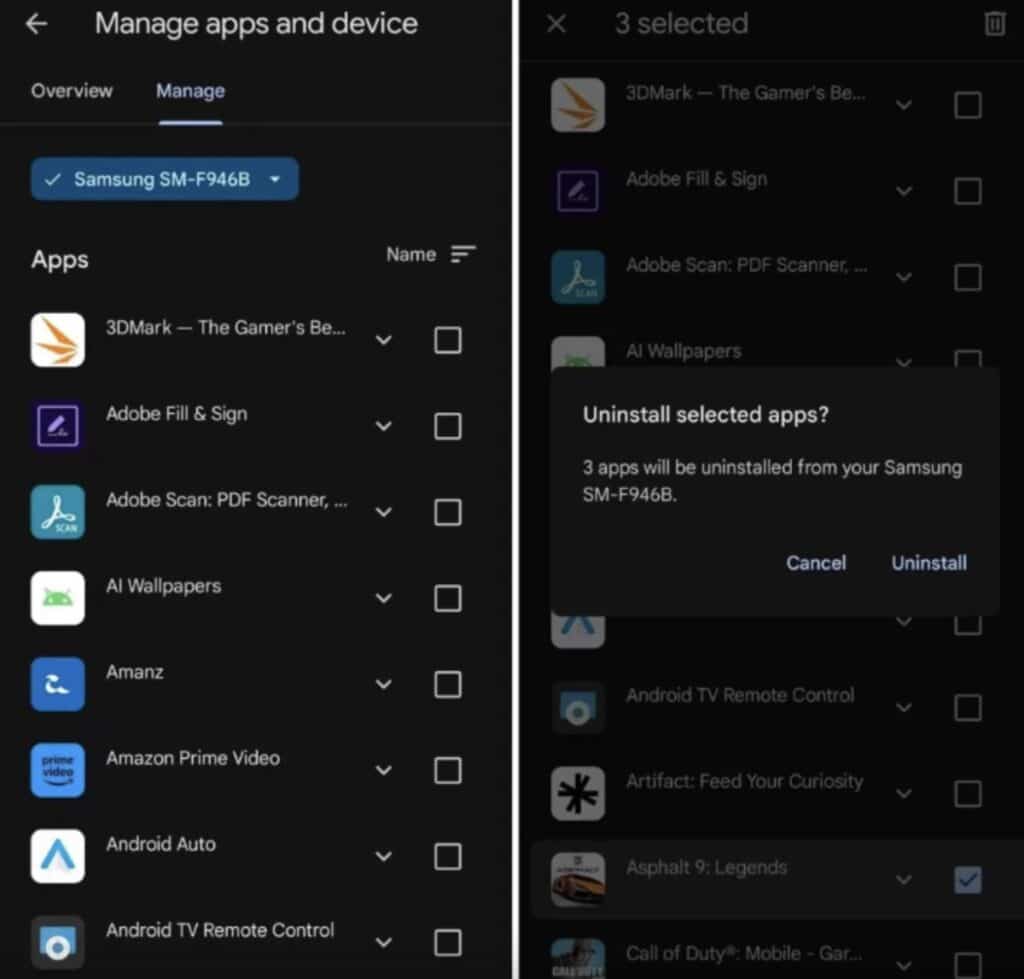This screenshot has width=1024, height=979.
Task: Open the Amanz app icon
Action: click(x=57, y=684)
